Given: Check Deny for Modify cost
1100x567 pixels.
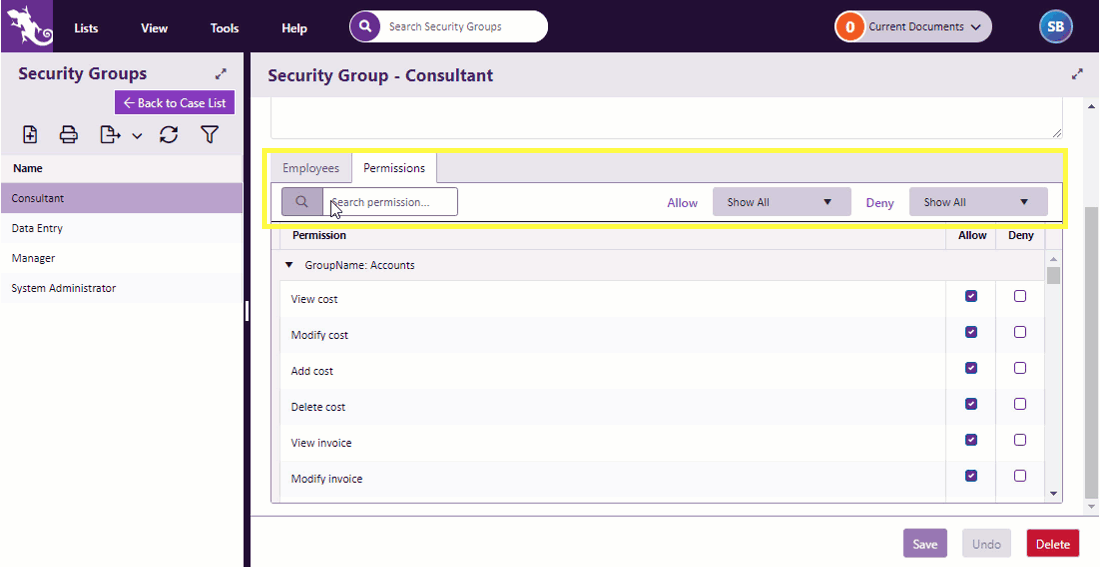Looking at the screenshot, I should point(1020,332).
